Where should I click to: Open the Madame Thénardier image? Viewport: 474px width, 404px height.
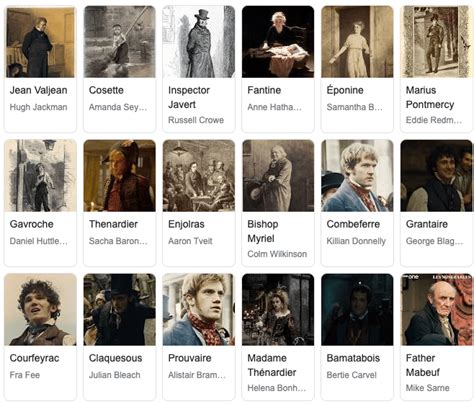point(278,310)
